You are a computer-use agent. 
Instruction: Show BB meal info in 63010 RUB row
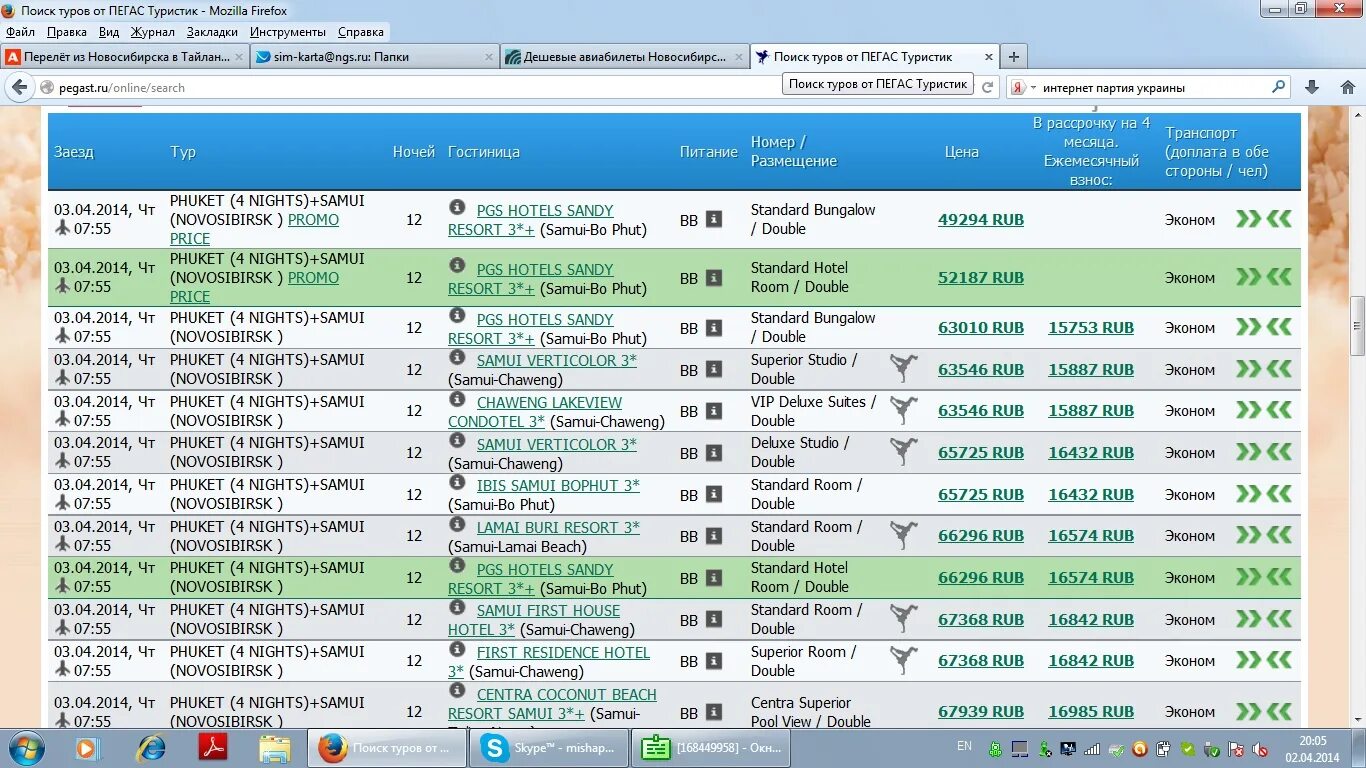tap(714, 327)
